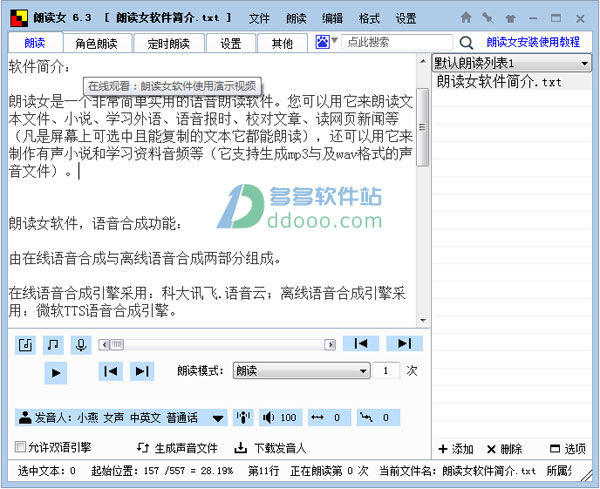Screen dimensions: 600x489
Task: Switch to the 定时朗读 tab
Action: point(169,43)
